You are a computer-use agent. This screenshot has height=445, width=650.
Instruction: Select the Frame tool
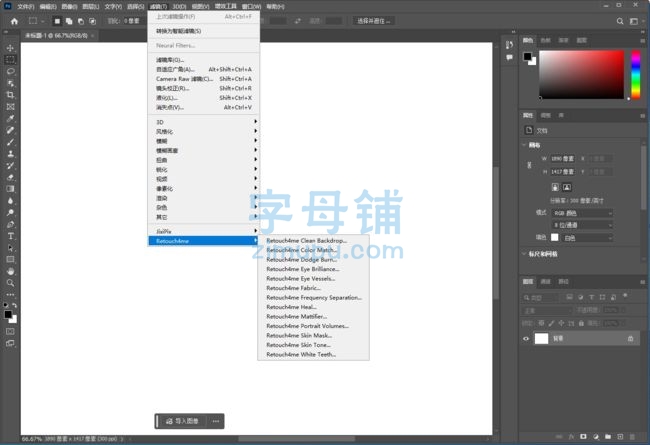(x=10, y=107)
